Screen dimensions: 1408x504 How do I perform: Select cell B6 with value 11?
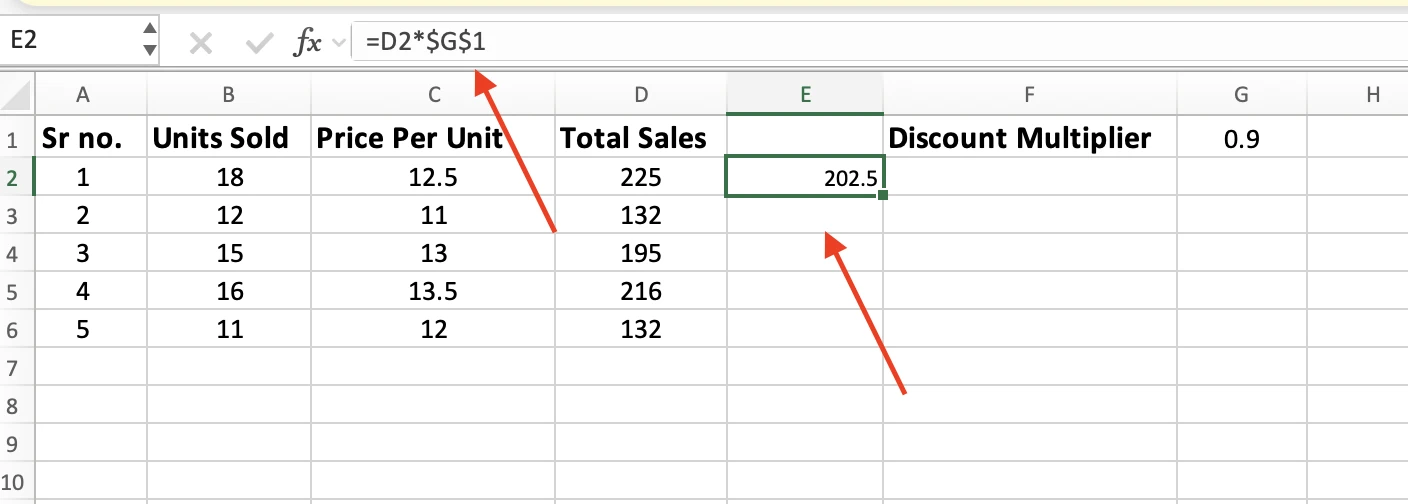click(229, 329)
